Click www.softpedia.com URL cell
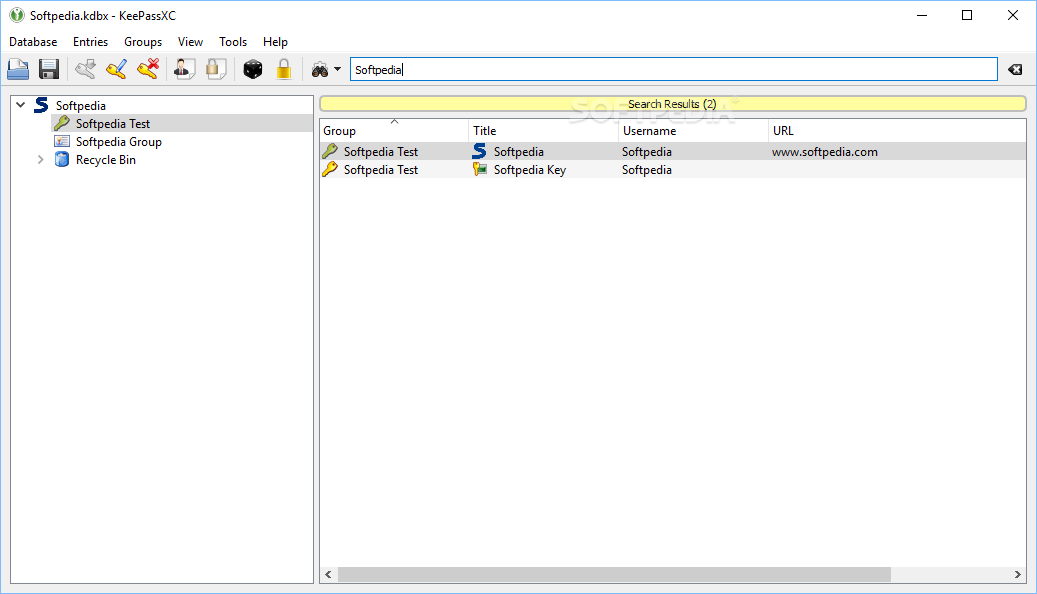This screenshot has width=1037, height=594. tap(825, 151)
